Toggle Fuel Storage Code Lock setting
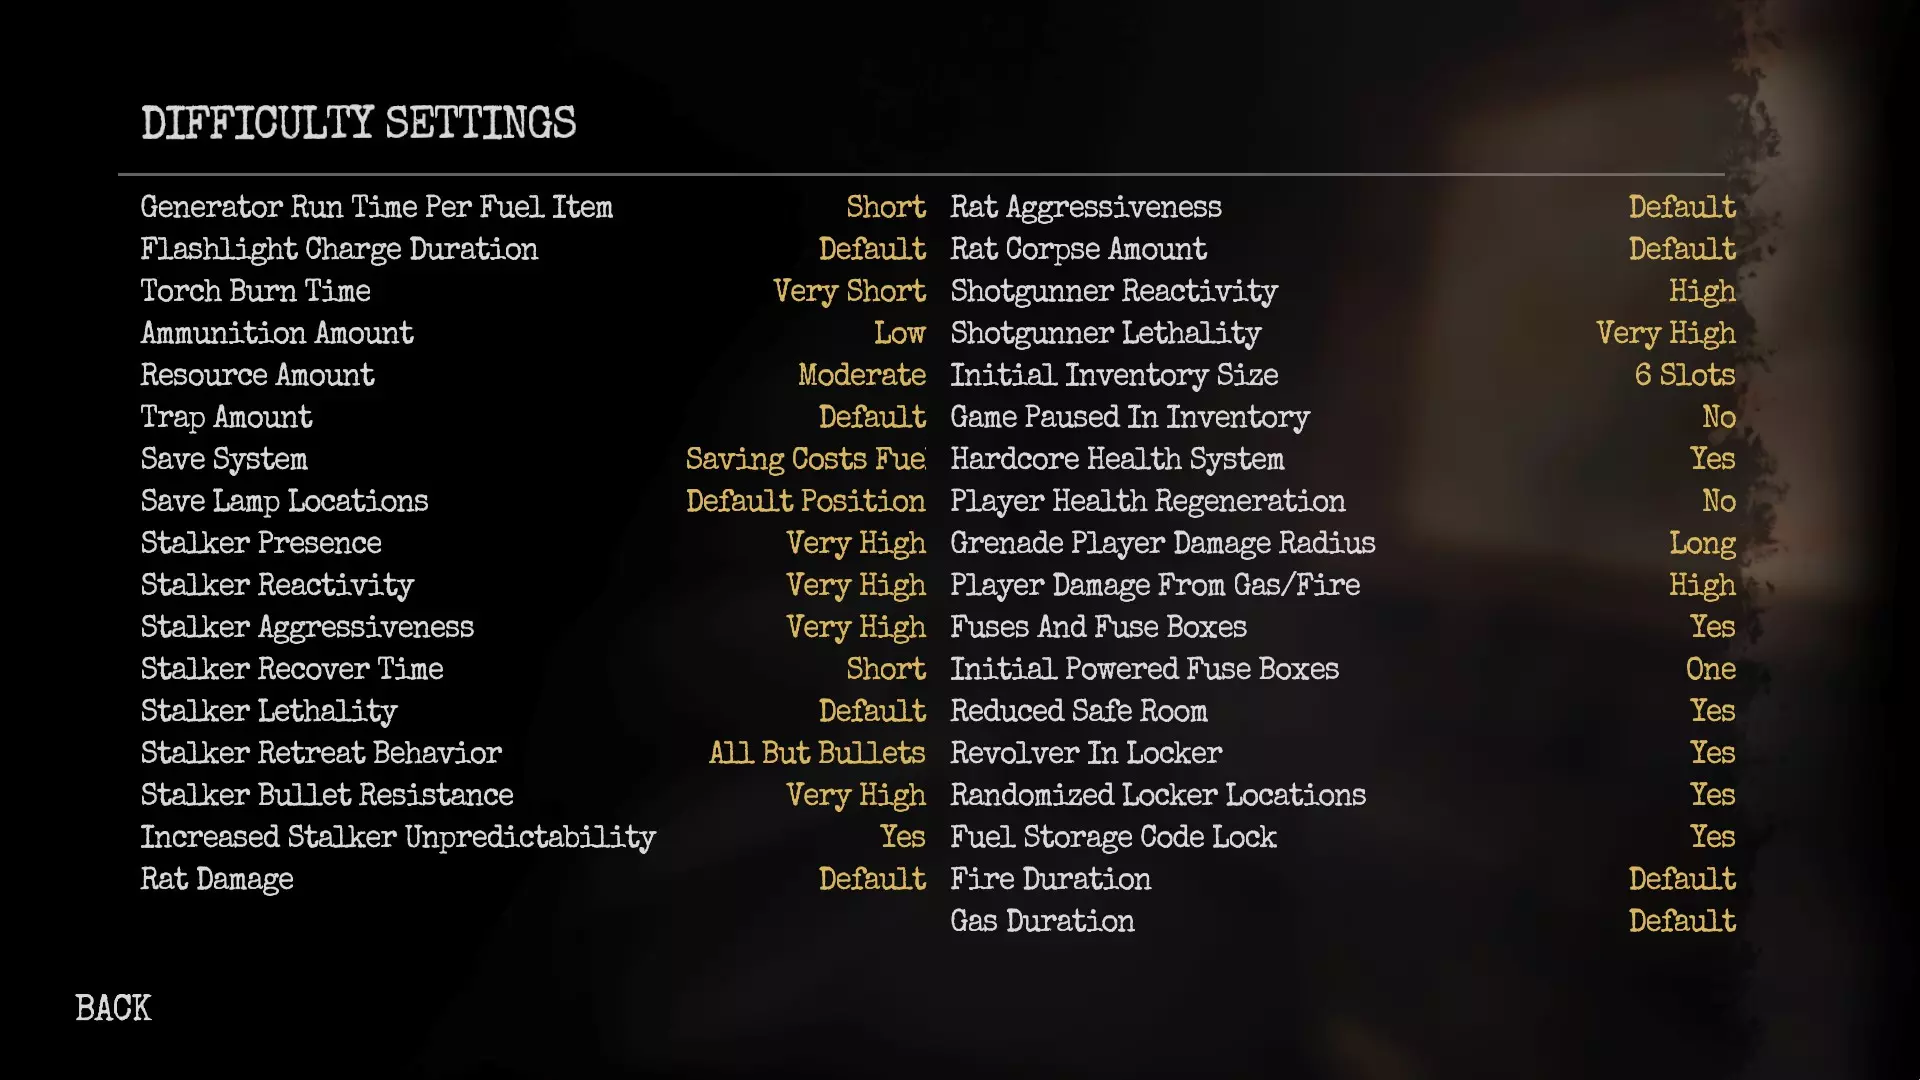 [1712, 837]
